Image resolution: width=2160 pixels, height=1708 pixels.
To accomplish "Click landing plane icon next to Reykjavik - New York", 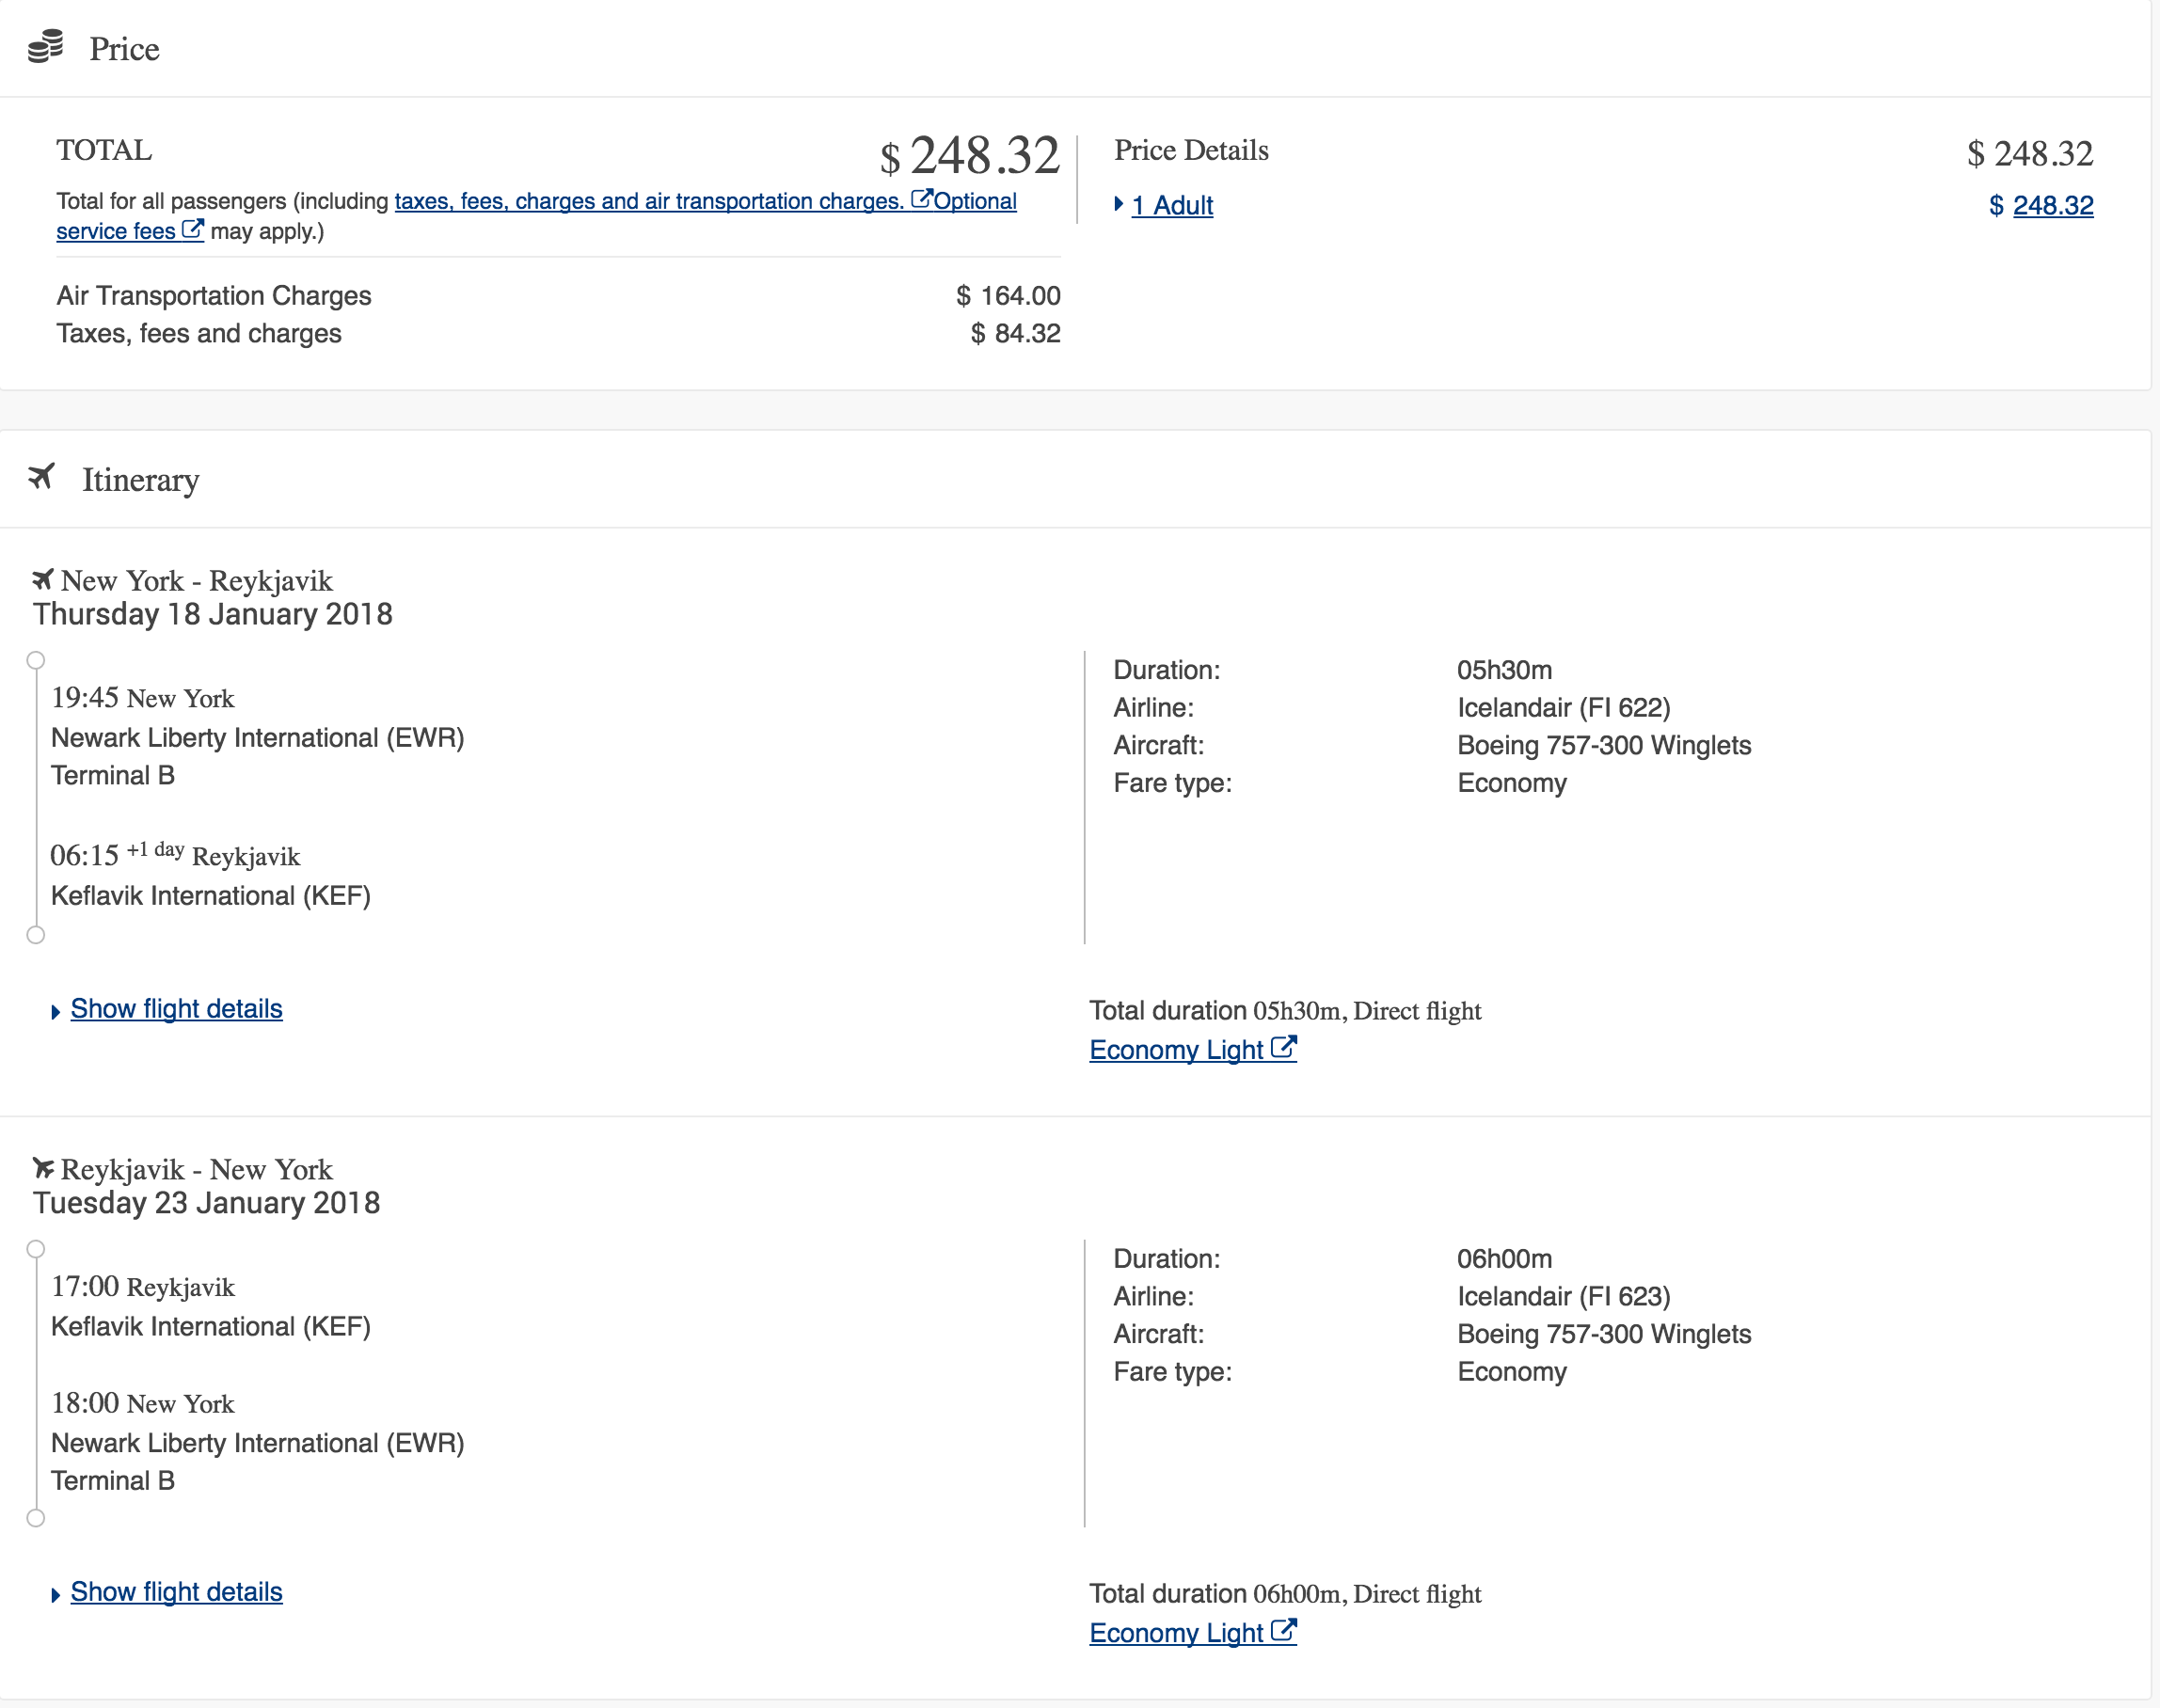I will [x=43, y=1167].
